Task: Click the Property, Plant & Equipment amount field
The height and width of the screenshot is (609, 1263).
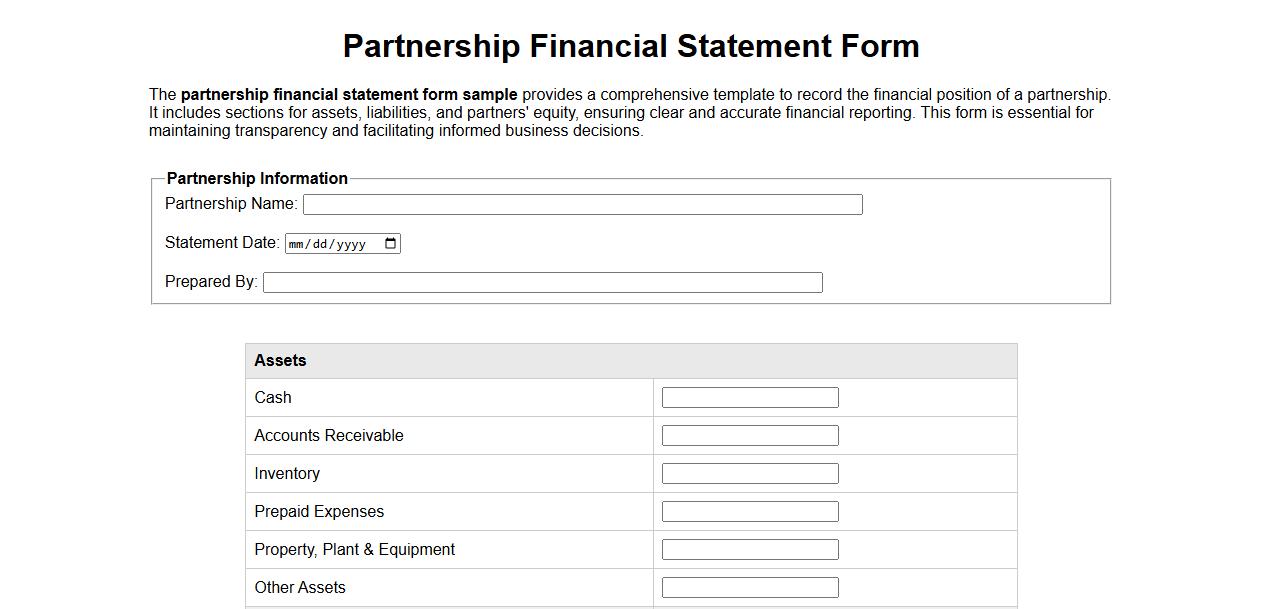Action: point(749,549)
